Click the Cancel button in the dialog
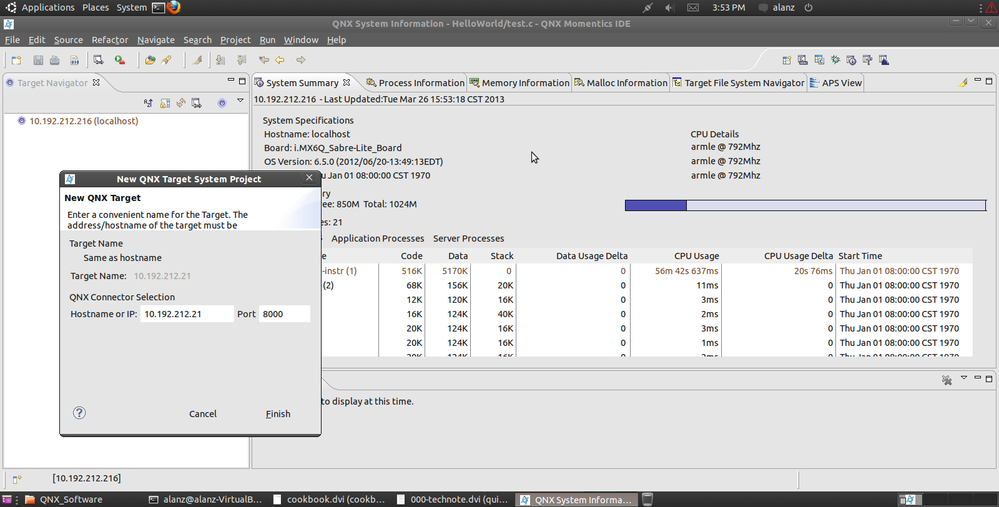Viewport: 999px width, 507px height. (x=203, y=413)
